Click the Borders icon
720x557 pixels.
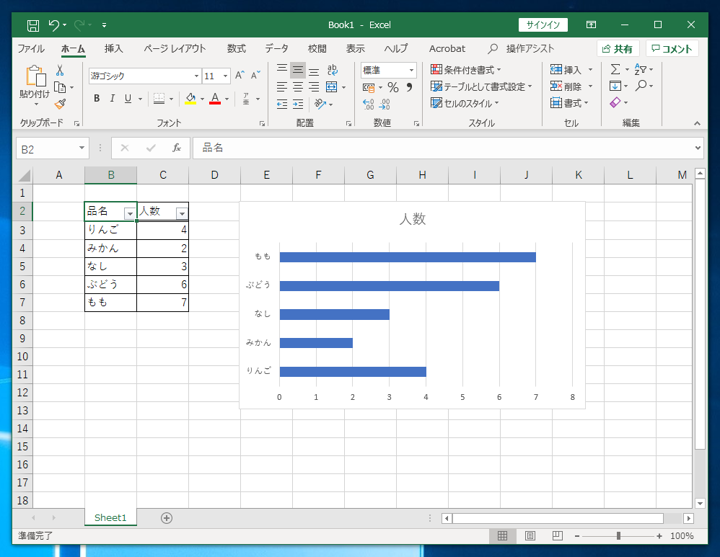pos(159,99)
